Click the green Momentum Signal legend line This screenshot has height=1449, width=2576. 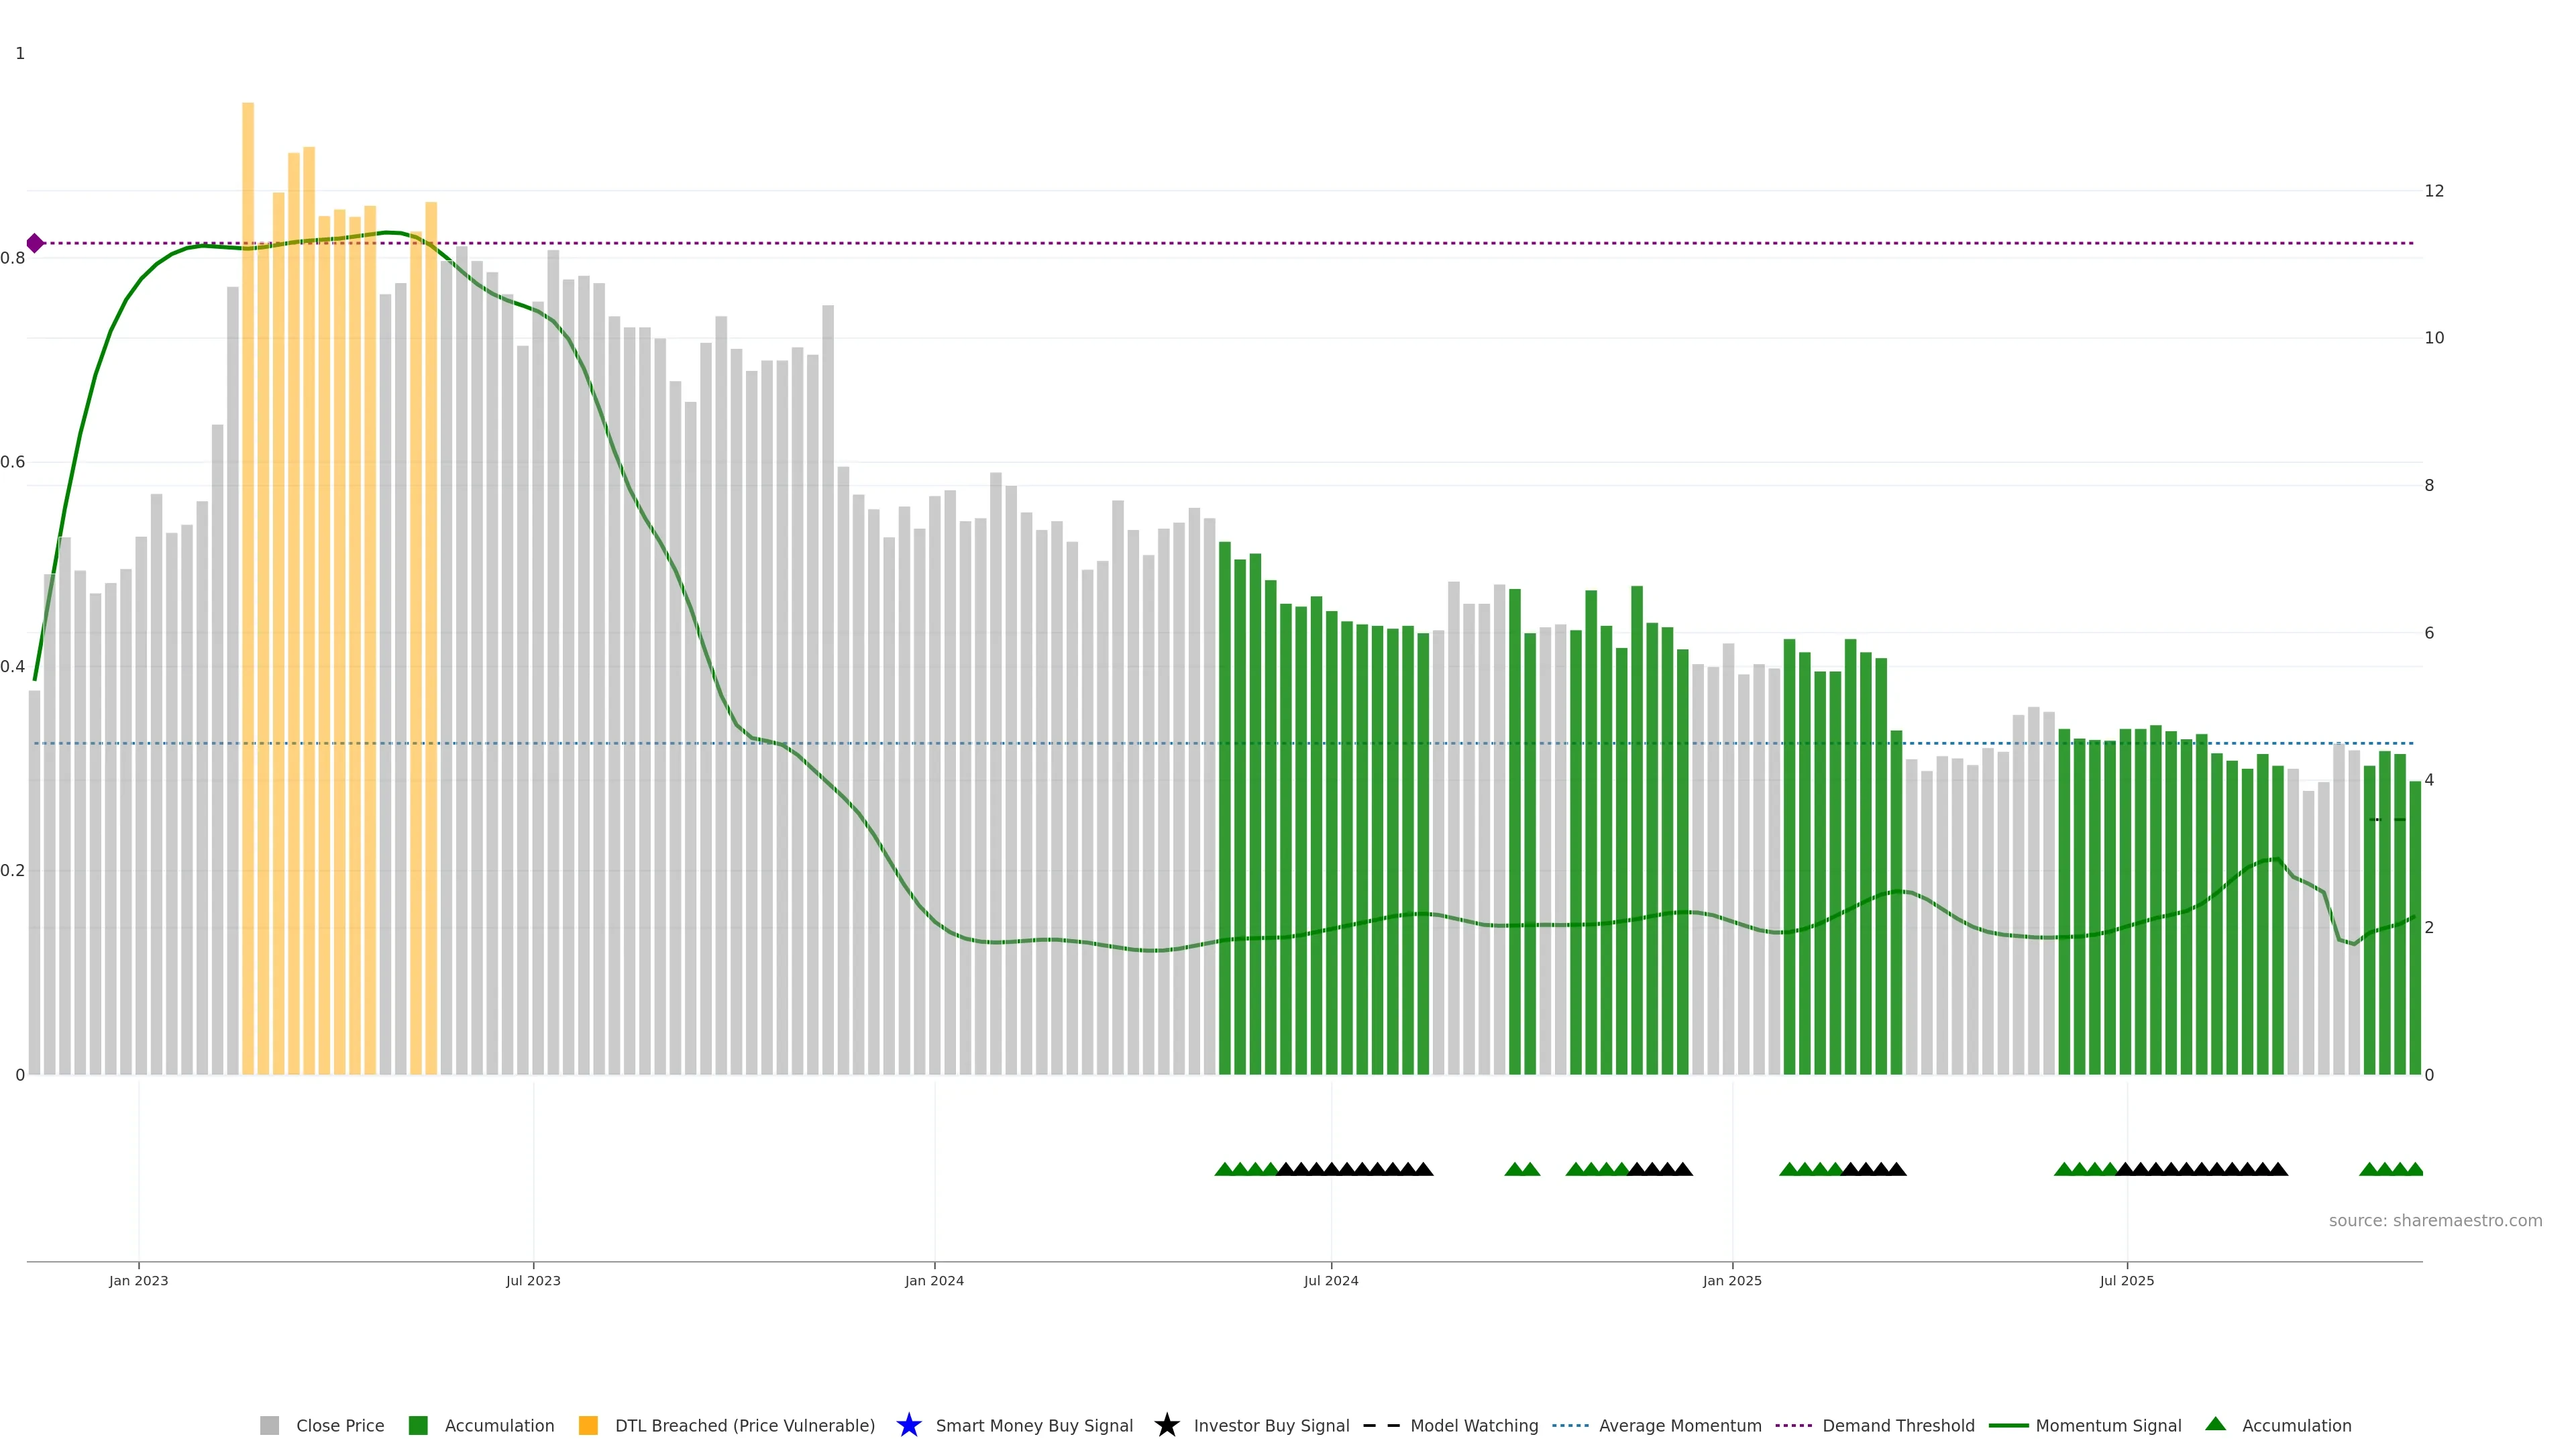click(2008, 1425)
